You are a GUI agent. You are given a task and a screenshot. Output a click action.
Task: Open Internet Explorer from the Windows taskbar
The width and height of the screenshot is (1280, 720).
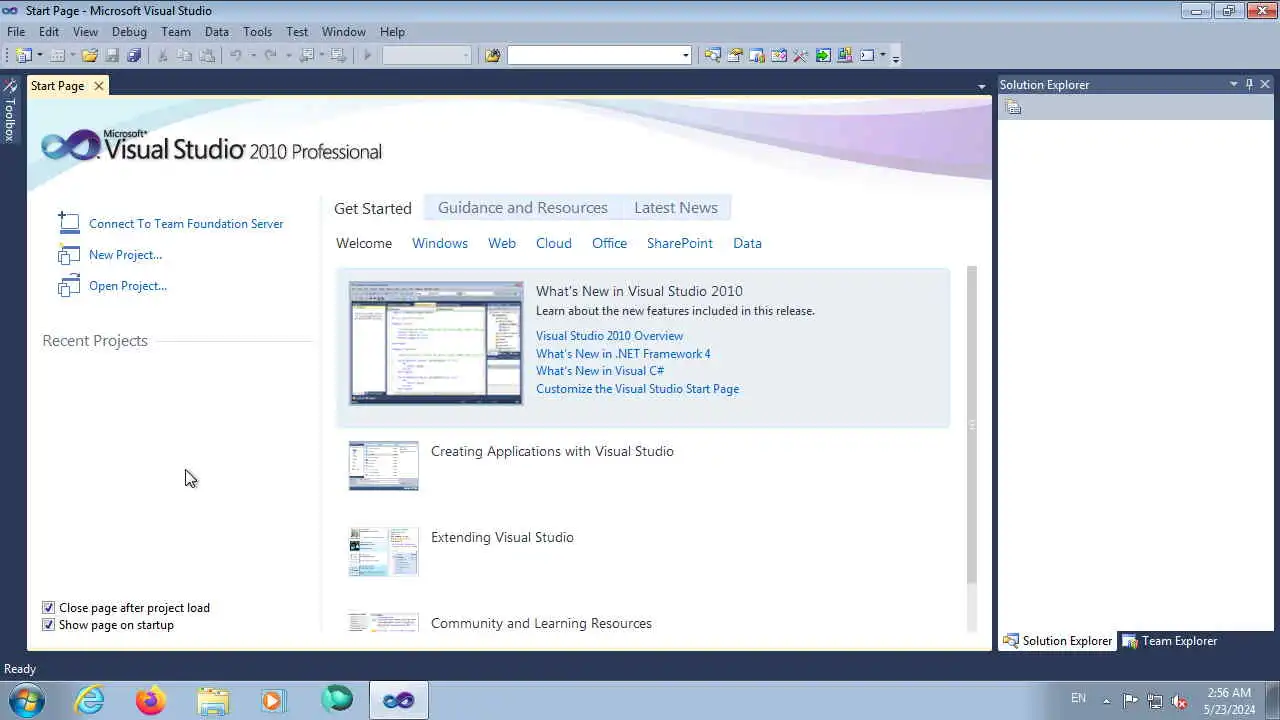click(x=90, y=700)
